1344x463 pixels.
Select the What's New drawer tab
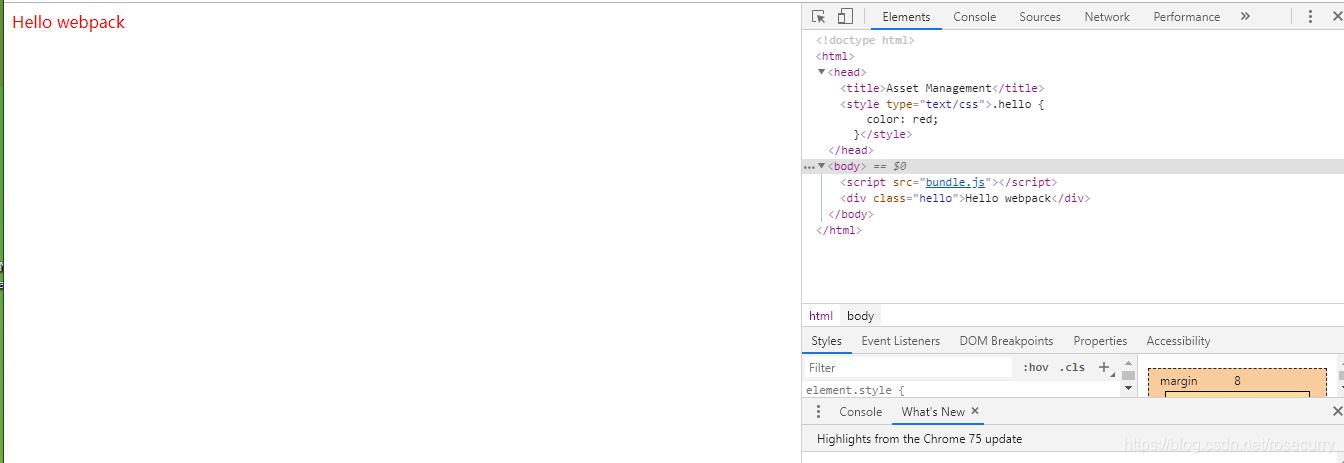click(x=933, y=412)
